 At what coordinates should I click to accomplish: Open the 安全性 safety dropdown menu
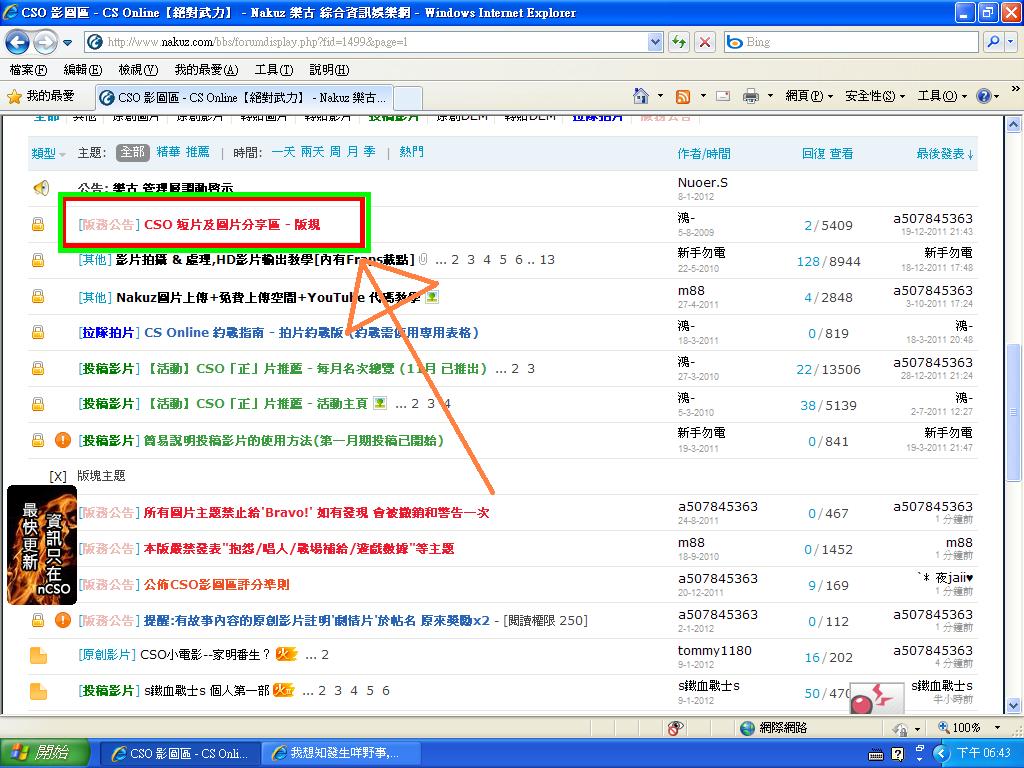point(874,96)
